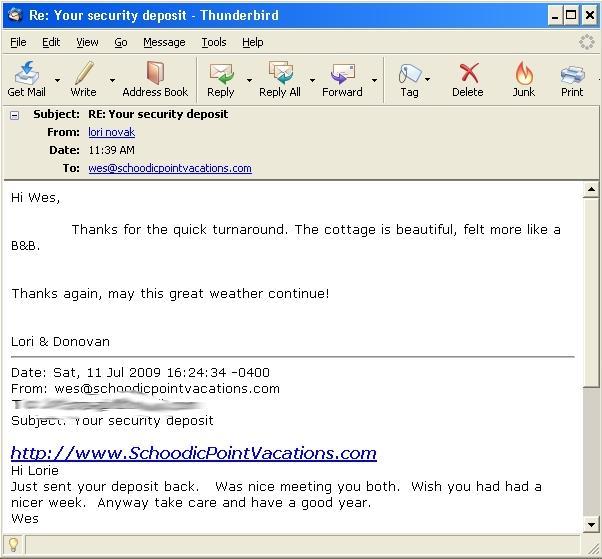This screenshot has height=559, width=602.
Task: Collapse the message header with minus box
Action: click(15, 115)
